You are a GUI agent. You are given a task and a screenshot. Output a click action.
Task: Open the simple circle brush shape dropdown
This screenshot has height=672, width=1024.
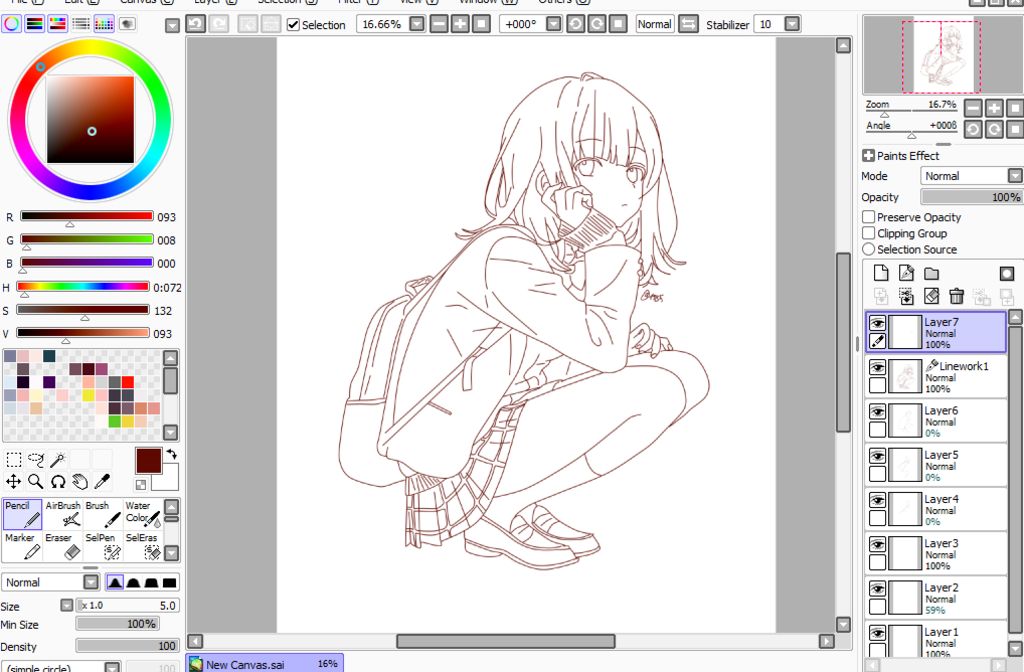click(112, 668)
